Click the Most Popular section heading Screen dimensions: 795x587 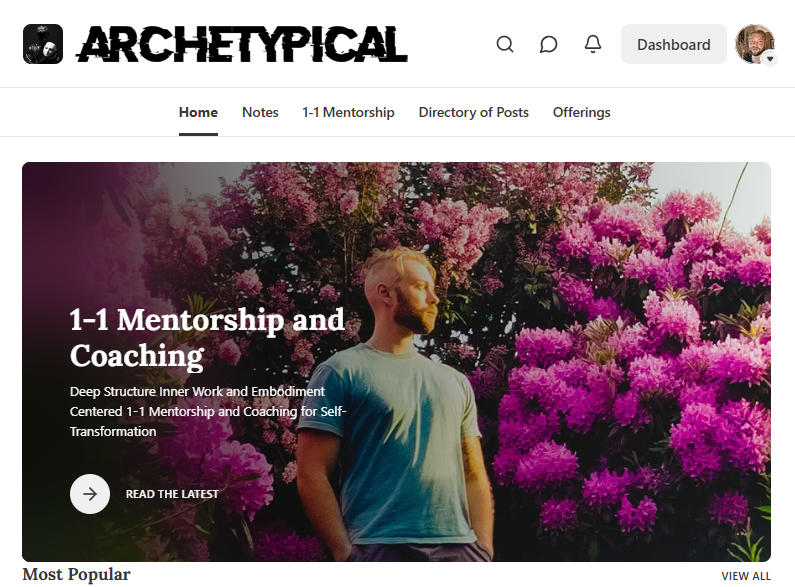tap(77, 574)
